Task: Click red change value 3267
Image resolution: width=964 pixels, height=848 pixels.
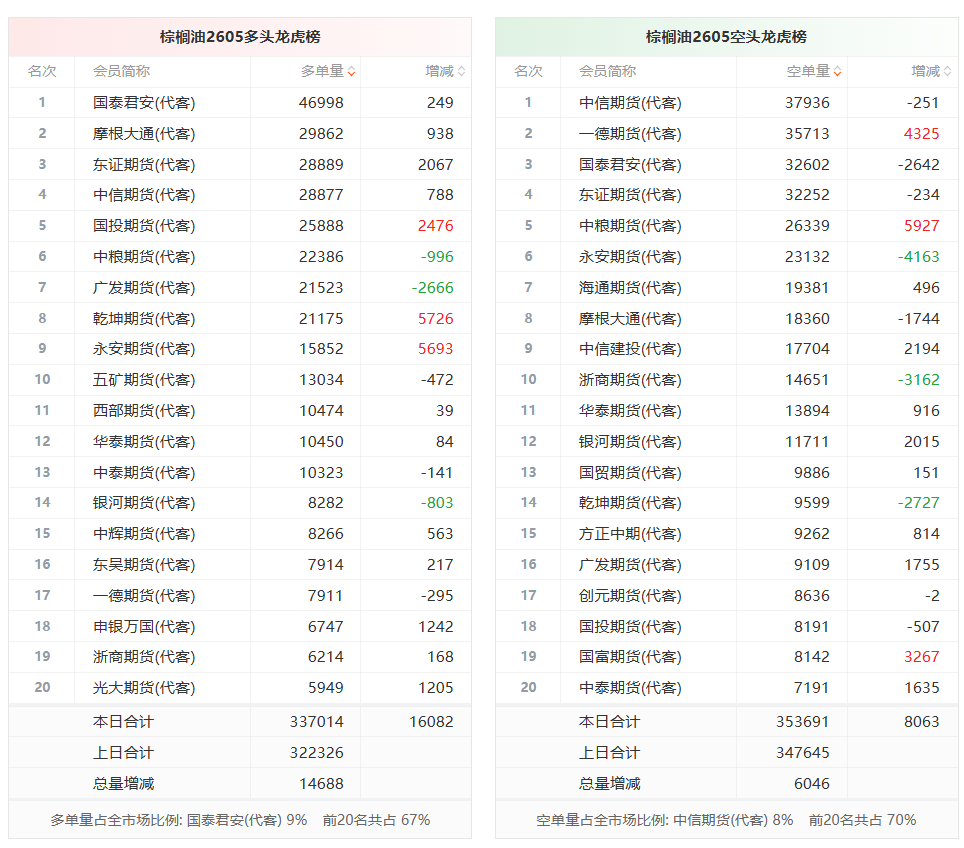Action: click(922, 657)
